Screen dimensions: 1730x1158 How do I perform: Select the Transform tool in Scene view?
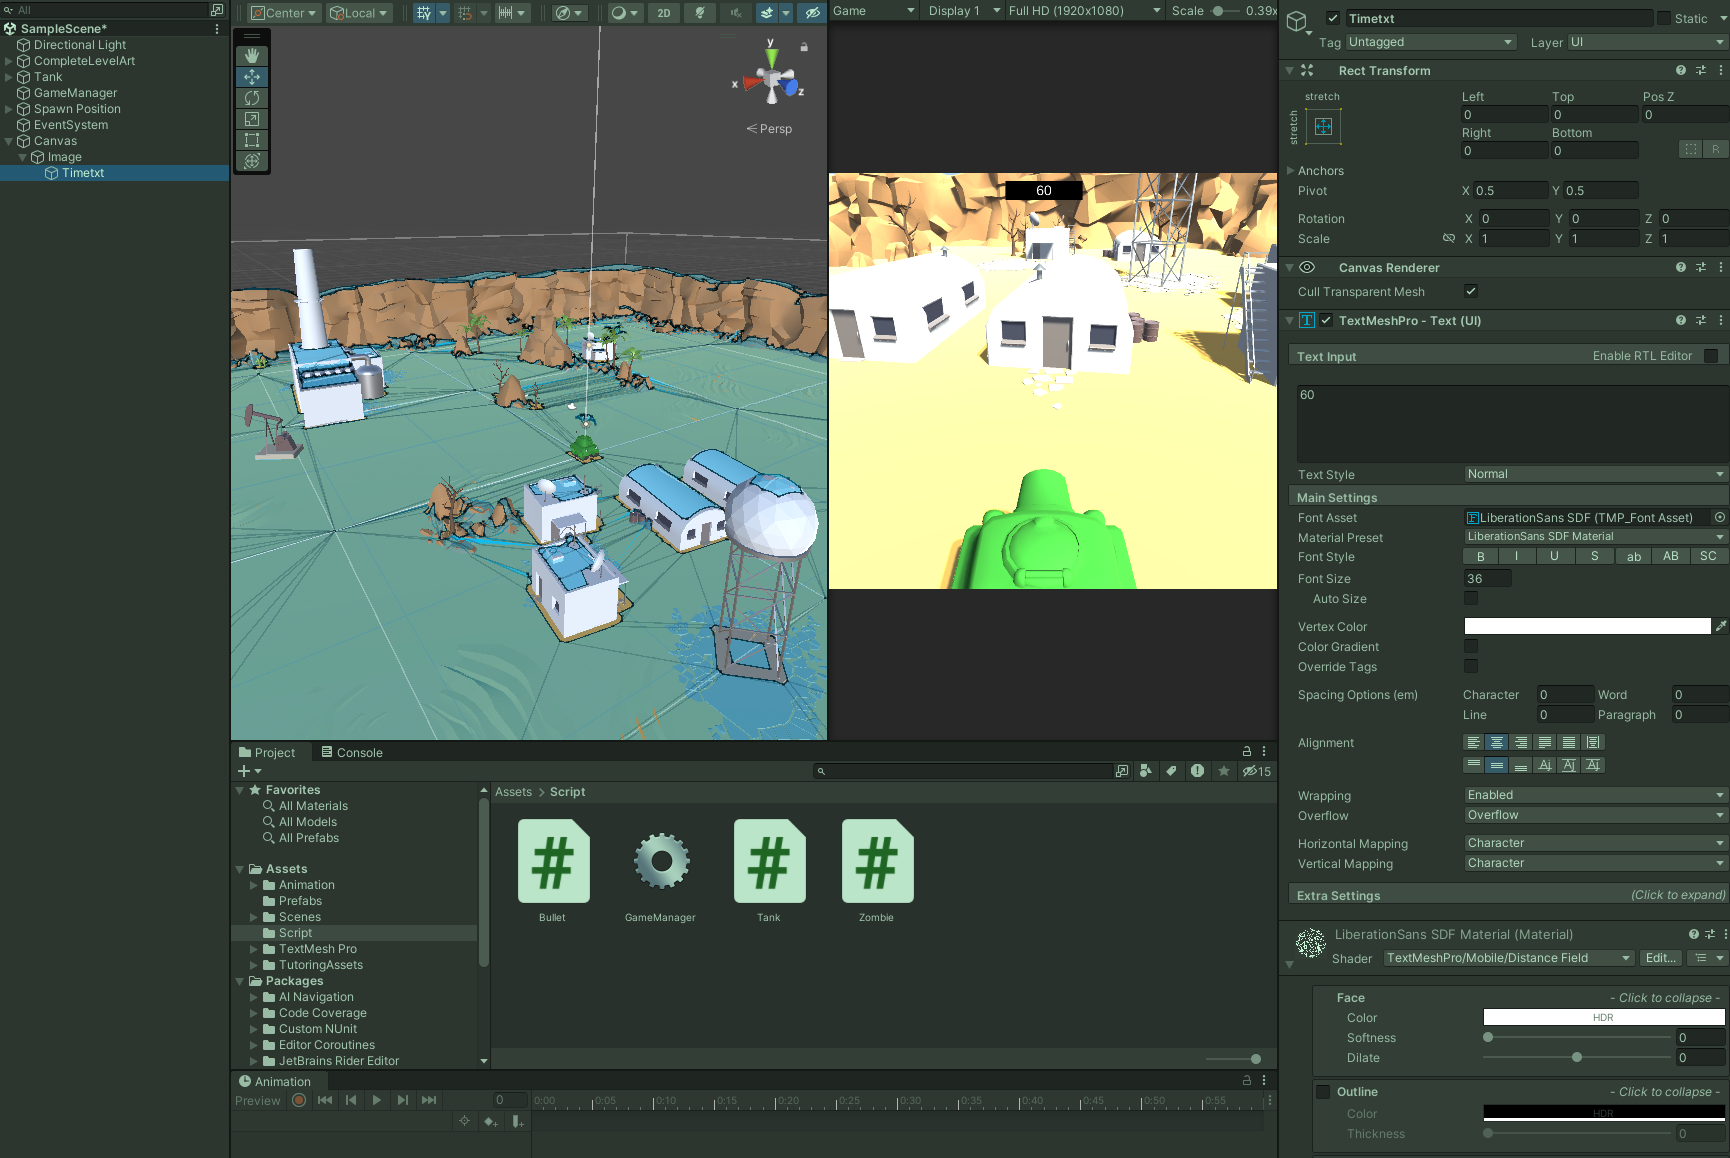[252, 161]
